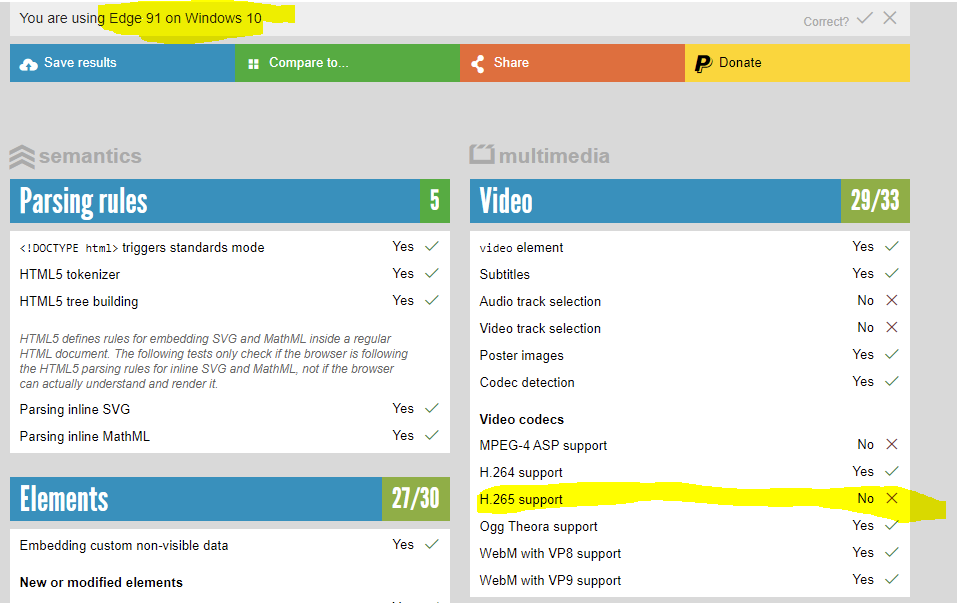Screen dimensions: 957x603
Task: Click the 'semantics' category heading text
Action: pyautogui.click(x=90, y=156)
